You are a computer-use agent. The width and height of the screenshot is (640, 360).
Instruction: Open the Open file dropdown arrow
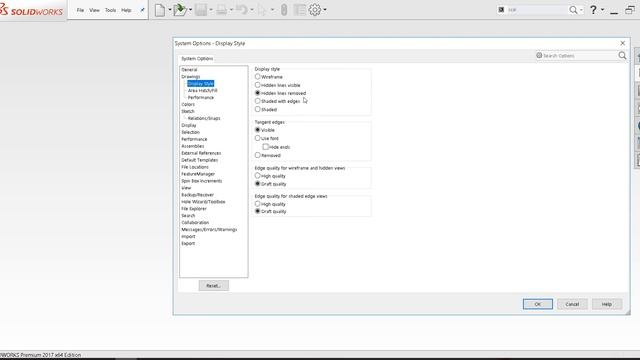click(x=191, y=10)
